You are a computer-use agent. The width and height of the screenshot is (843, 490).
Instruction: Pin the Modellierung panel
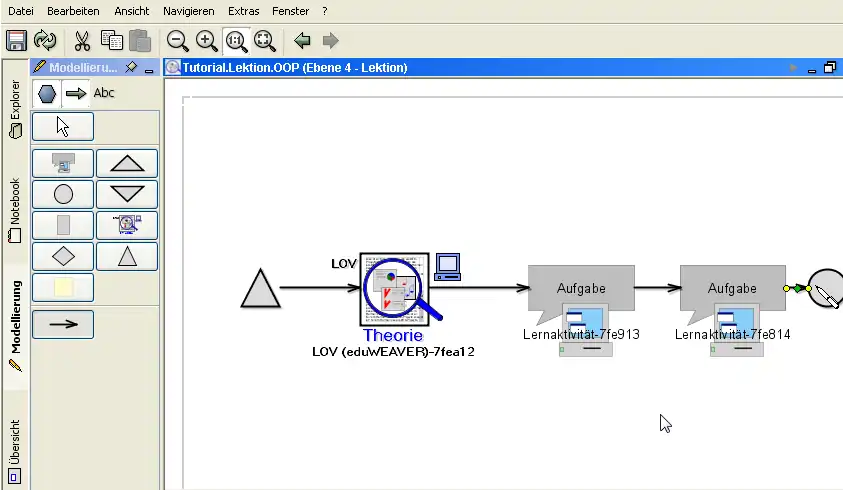pos(131,67)
